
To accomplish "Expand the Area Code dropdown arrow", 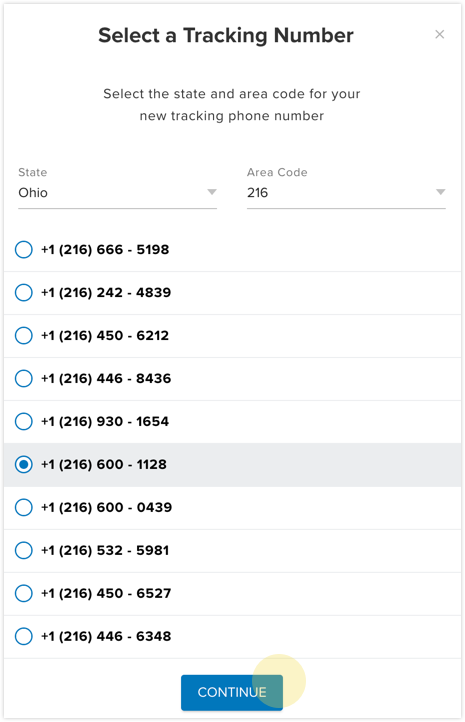I will [x=440, y=192].
